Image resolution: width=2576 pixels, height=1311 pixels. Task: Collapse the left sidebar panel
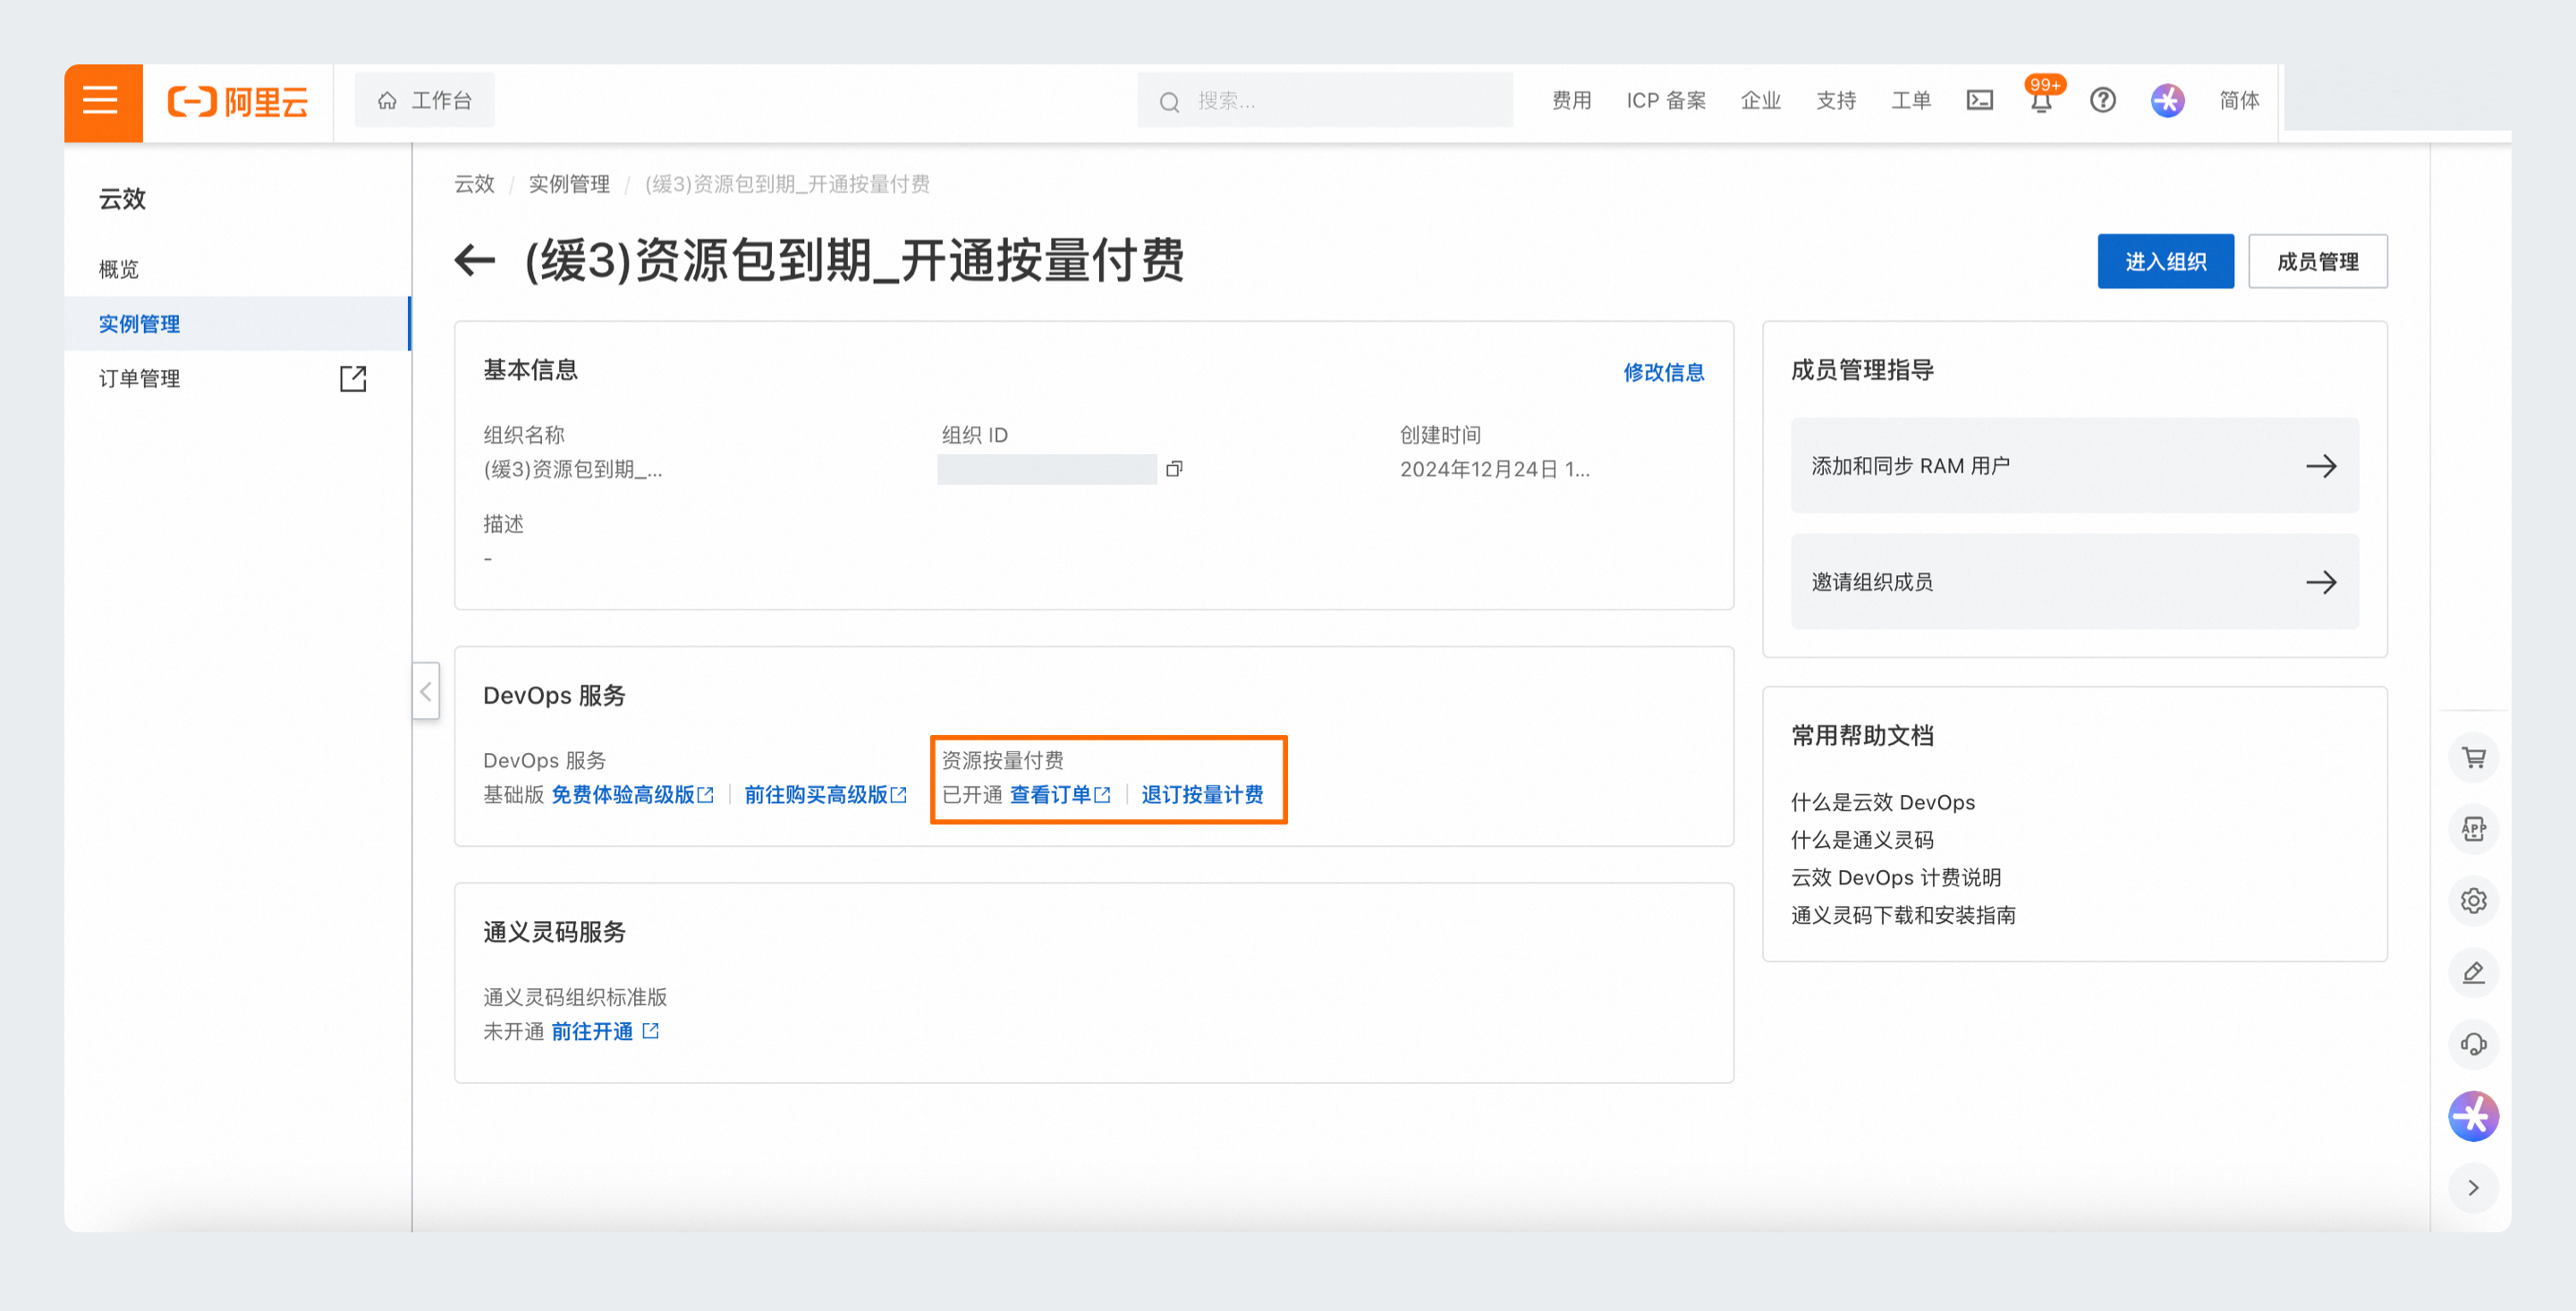click(426, 691)
